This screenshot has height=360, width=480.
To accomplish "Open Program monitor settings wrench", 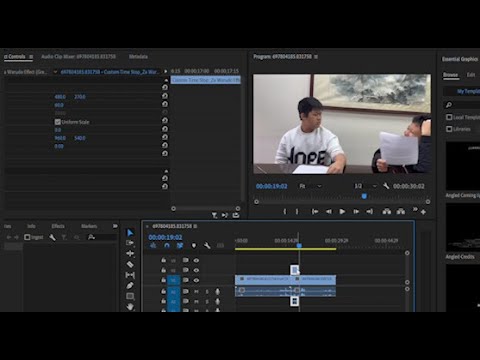I will click(386, 186).
